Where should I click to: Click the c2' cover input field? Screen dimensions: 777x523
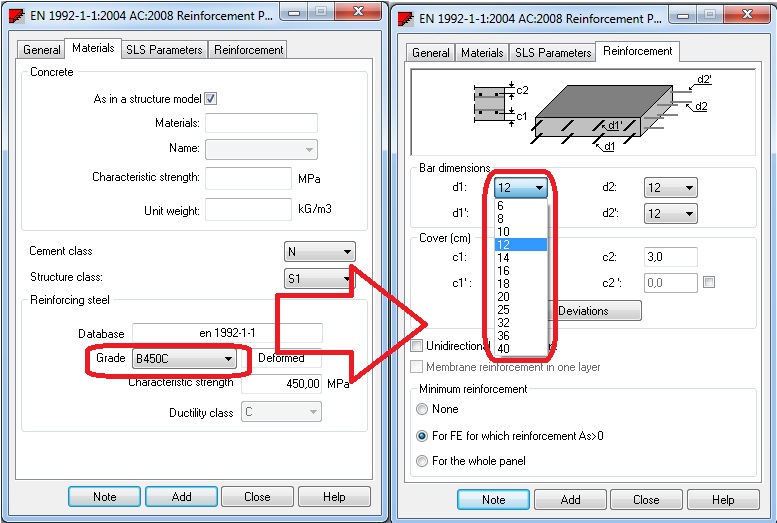pos(670,283)
